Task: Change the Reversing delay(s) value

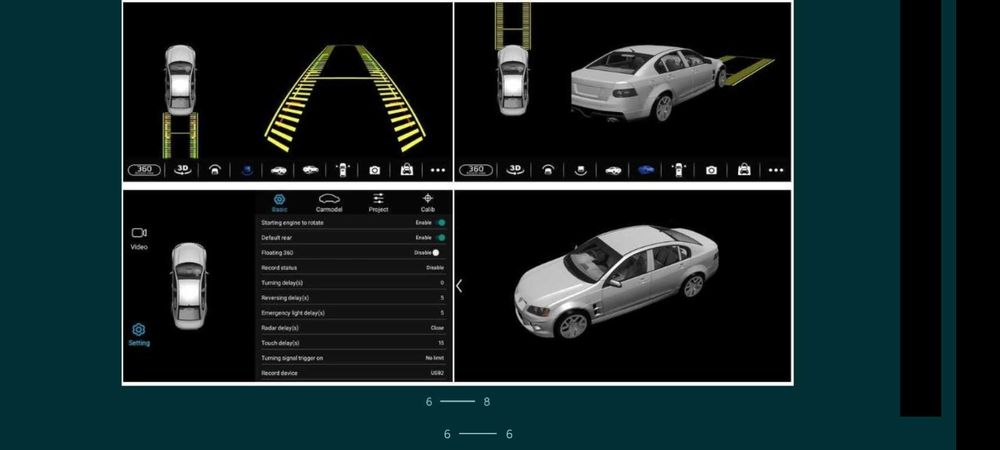Action: click(442, 298)
